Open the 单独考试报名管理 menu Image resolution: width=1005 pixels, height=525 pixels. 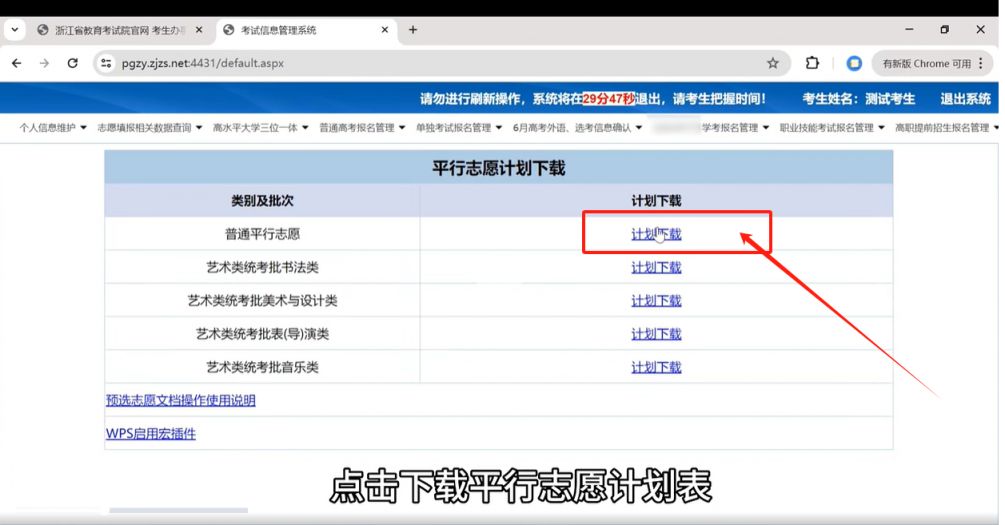coord(458,128)
